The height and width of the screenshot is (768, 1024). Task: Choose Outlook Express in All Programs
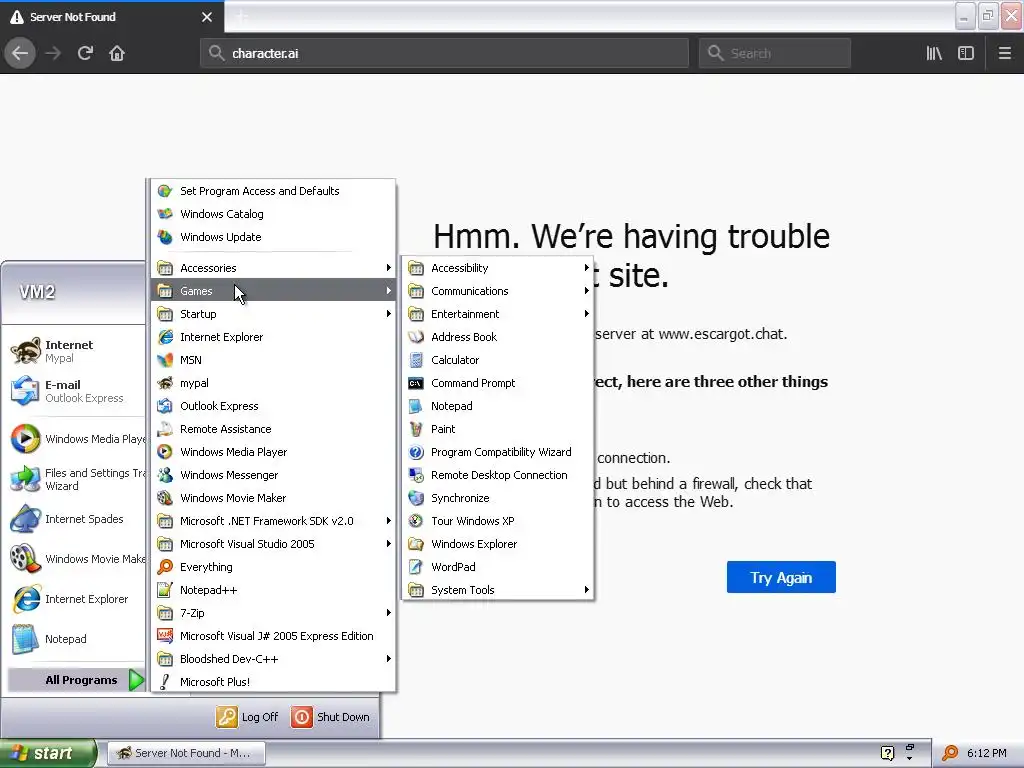[x=273, y=406]
